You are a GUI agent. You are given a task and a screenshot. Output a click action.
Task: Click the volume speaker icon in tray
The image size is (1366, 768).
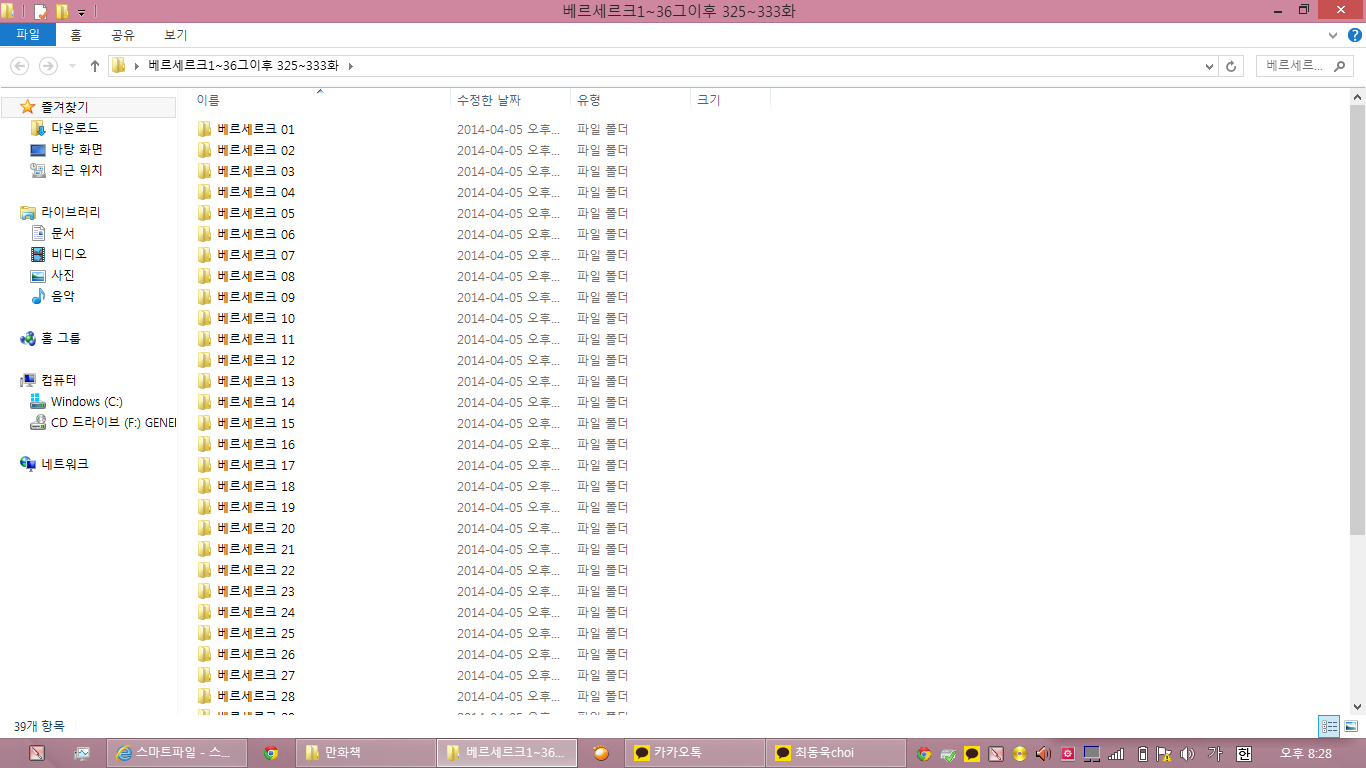[x=1187, y=753]
